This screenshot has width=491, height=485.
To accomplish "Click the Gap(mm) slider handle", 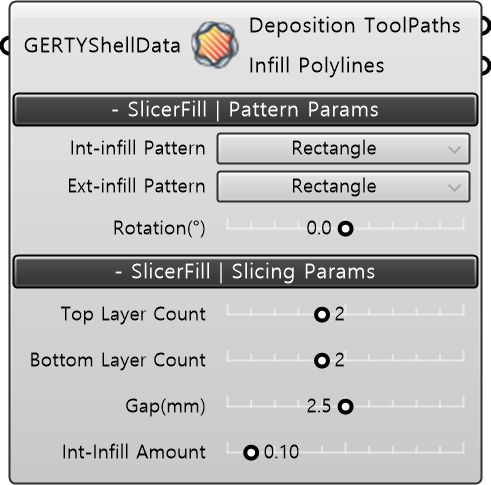I will [x=345, y=407].
